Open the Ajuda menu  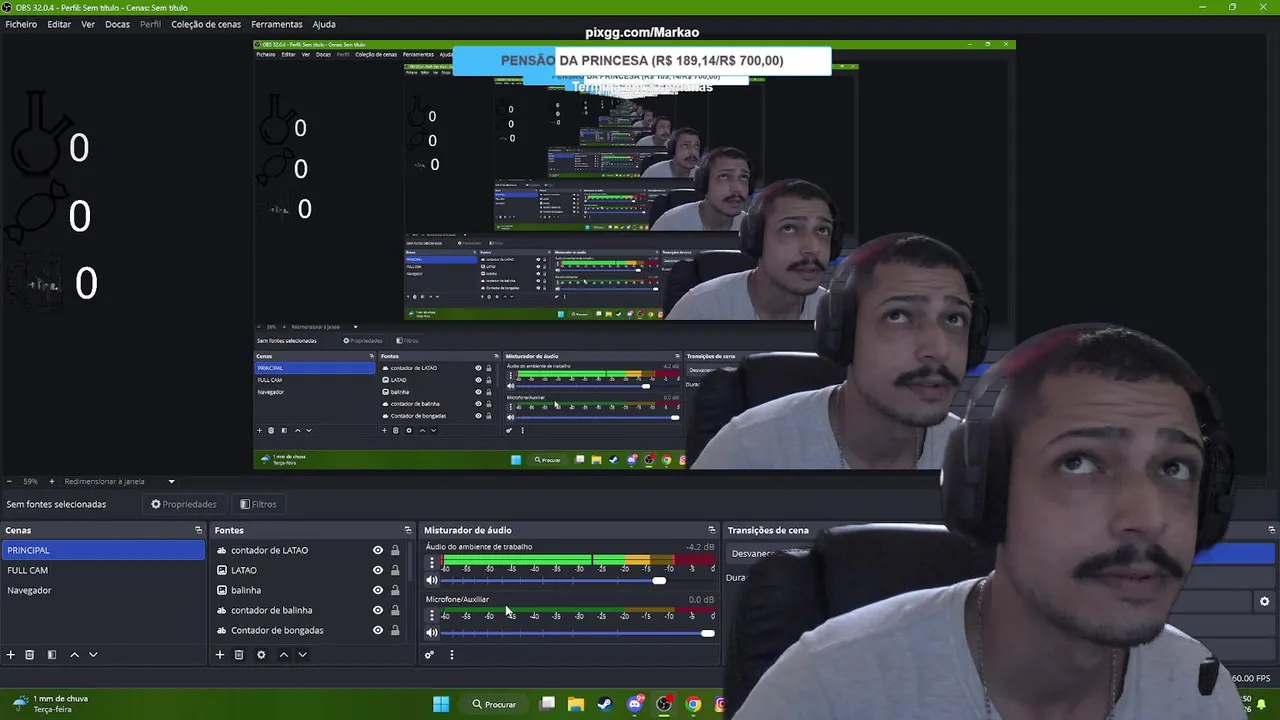(324, 24)
